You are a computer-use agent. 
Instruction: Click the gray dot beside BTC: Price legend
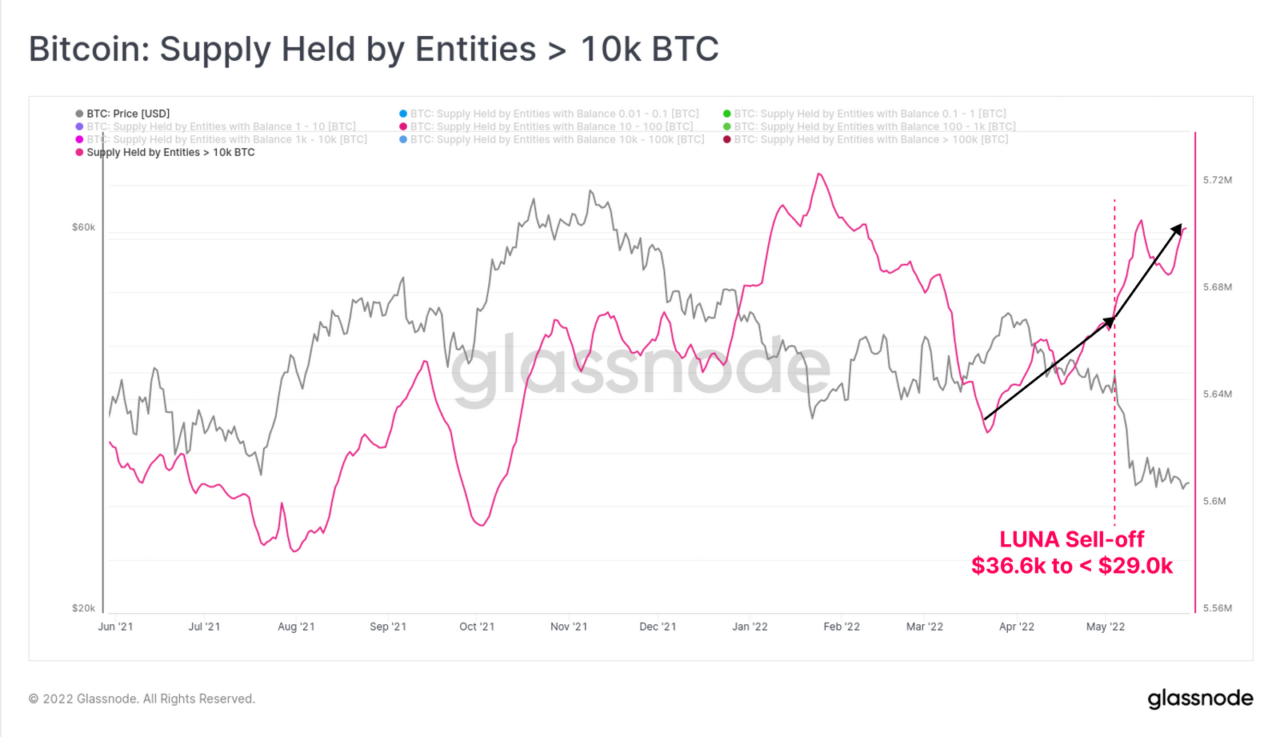[79, 114]
